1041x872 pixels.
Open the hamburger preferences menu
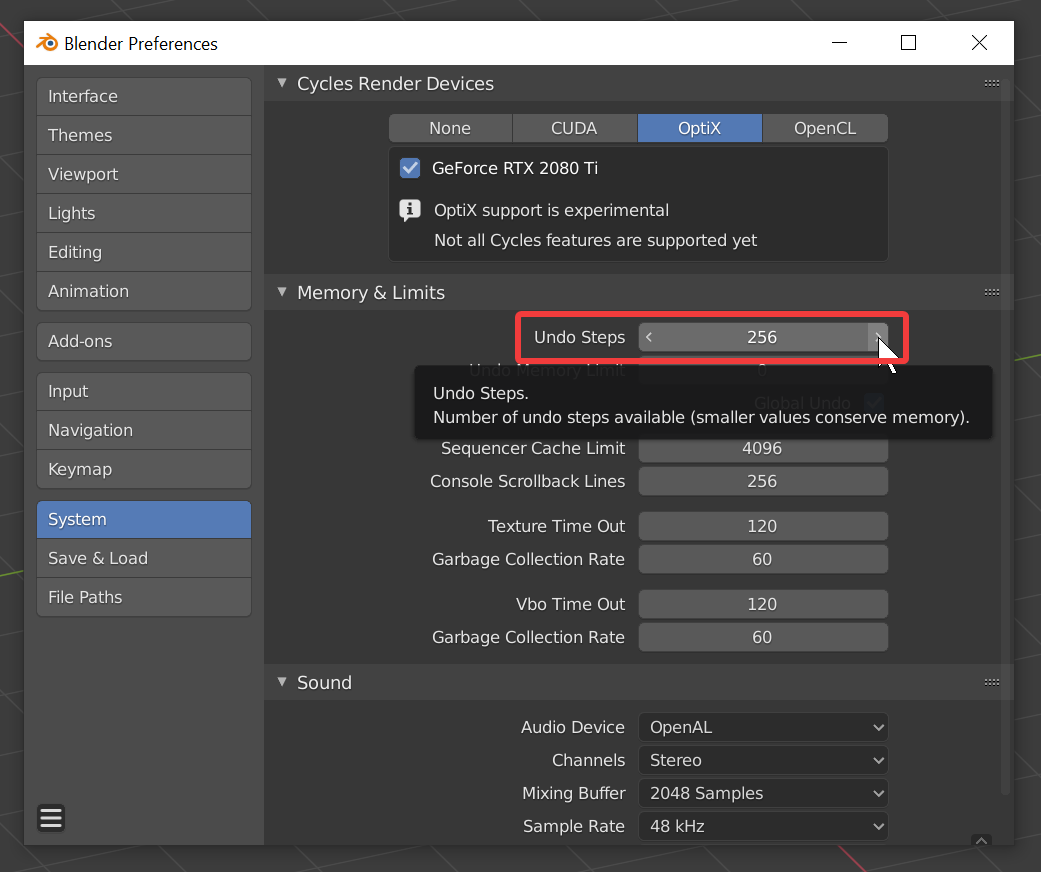point(51,818)
